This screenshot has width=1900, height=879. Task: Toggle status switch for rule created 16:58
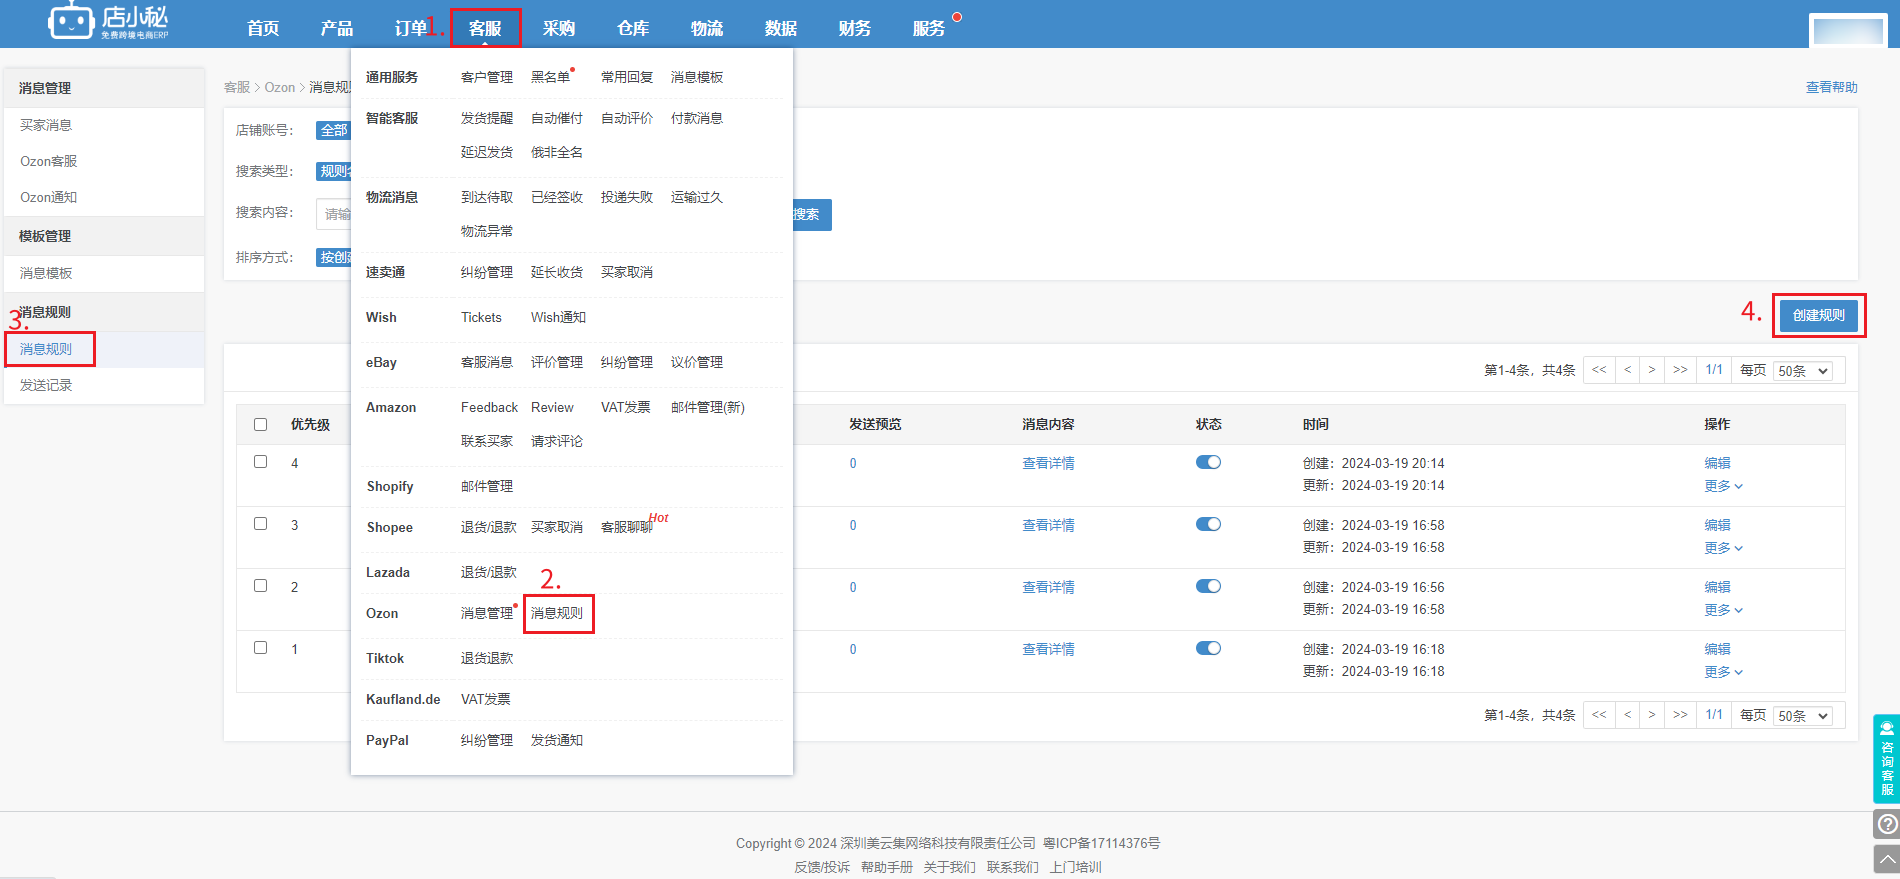(1208, 524)
